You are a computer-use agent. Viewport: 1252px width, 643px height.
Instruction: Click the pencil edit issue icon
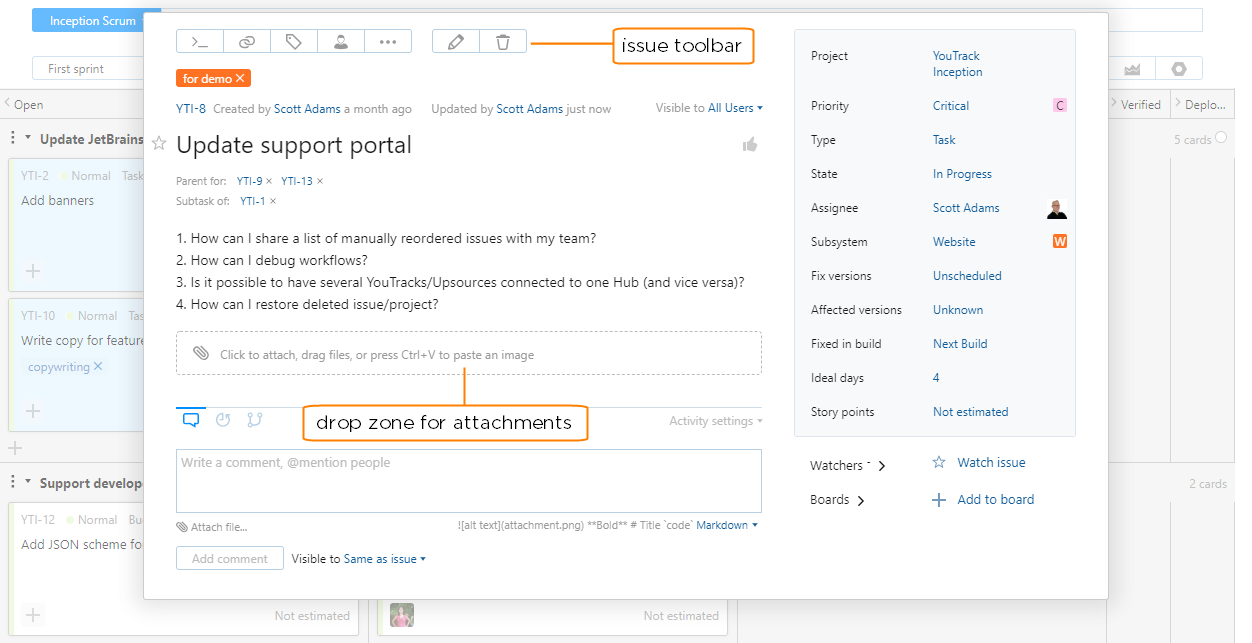click(456, 41)
